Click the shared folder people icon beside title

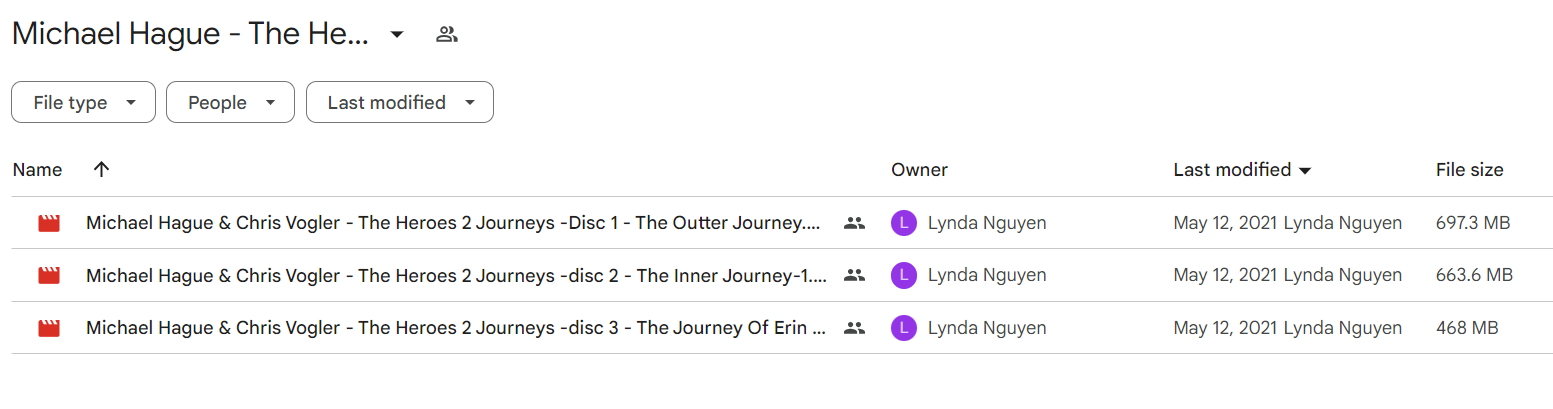(447, 35)
